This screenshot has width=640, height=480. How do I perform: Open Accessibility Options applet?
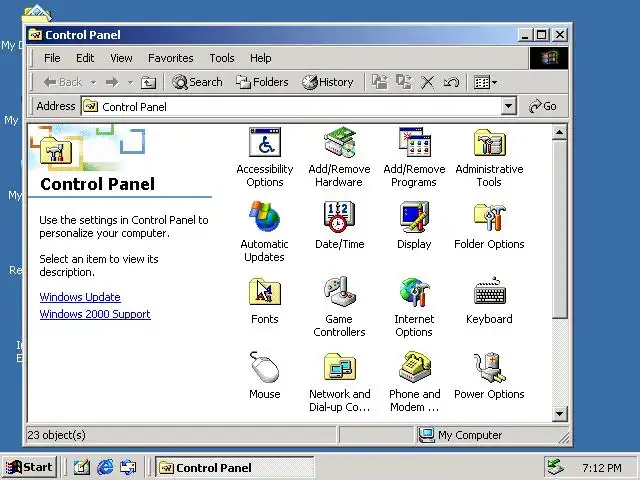point(264,157)
